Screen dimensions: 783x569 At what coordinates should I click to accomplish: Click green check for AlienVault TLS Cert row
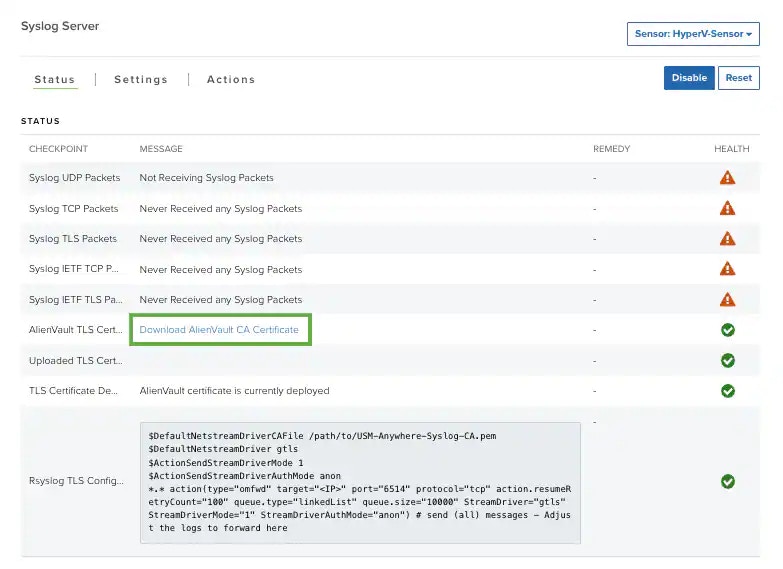tap(728, 330)
